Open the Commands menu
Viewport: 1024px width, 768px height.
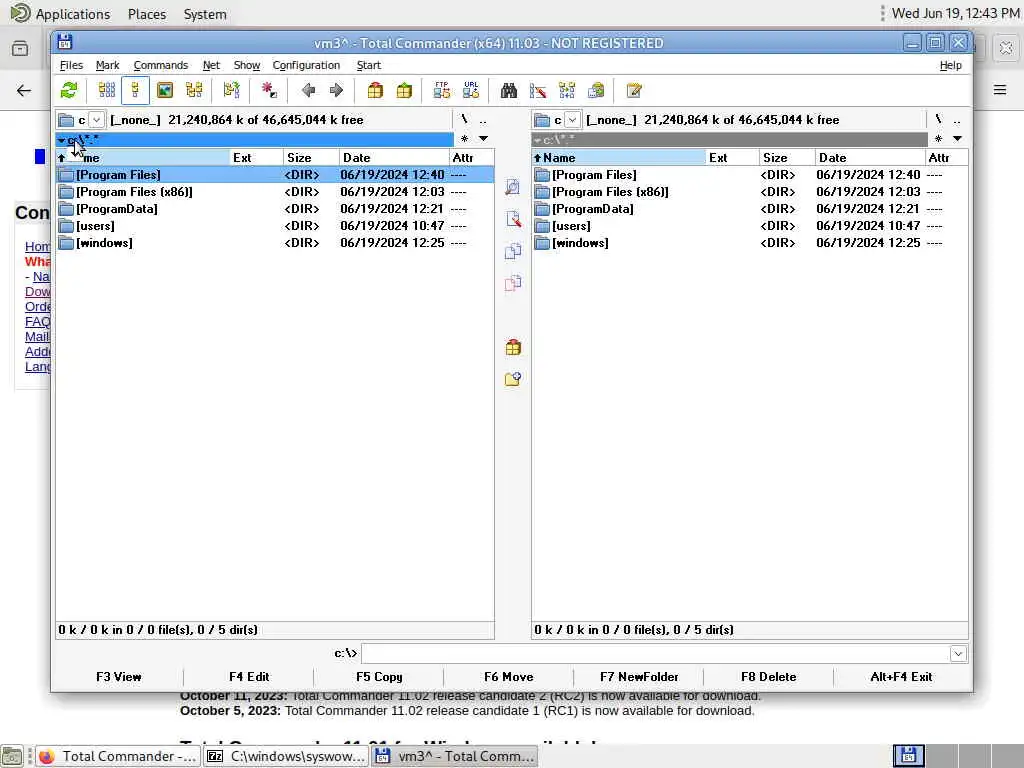[161, 65]
